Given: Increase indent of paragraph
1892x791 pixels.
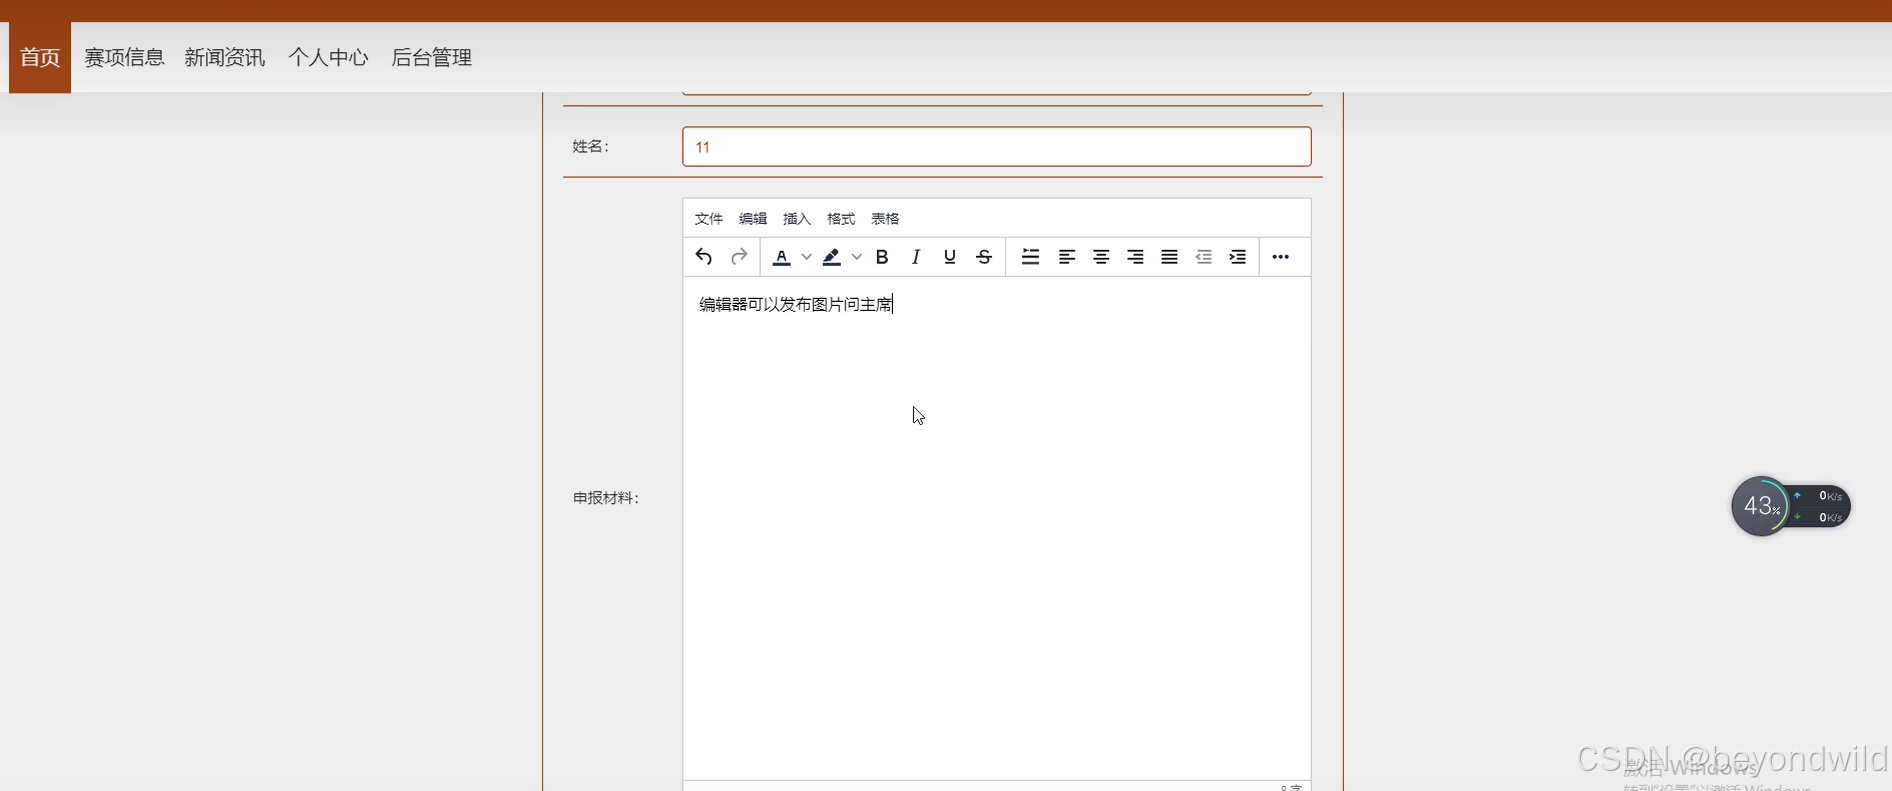Looking at the screenshot, I should [x=1237, y=257].
